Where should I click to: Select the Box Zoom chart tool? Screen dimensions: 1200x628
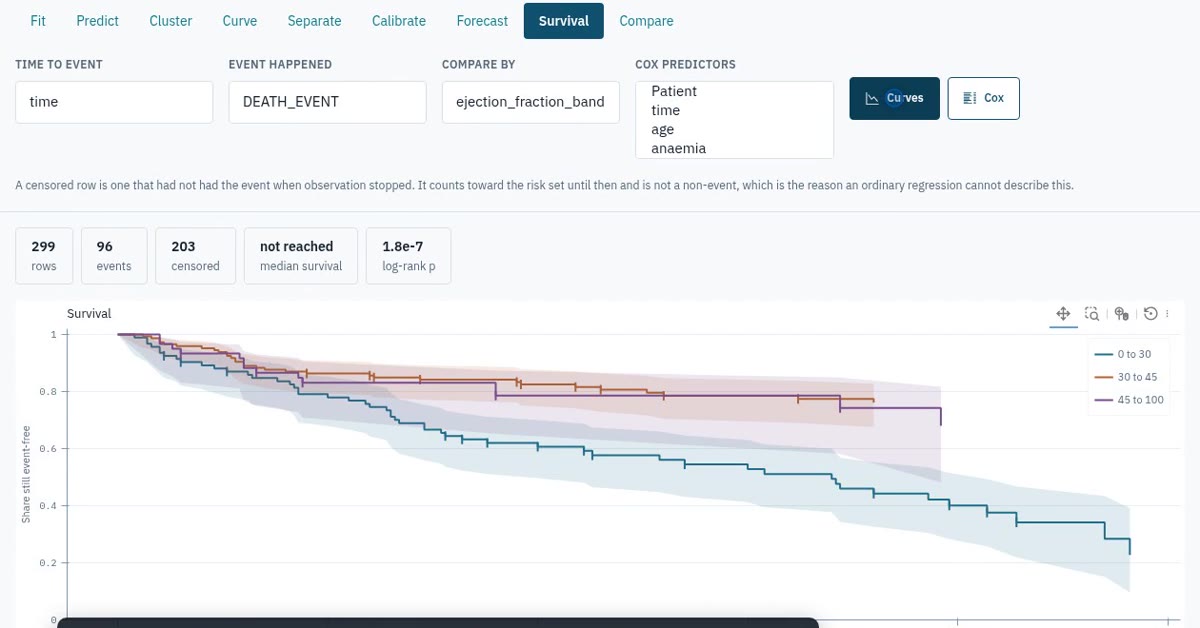pyautogui.click(x=1092, y=314)
